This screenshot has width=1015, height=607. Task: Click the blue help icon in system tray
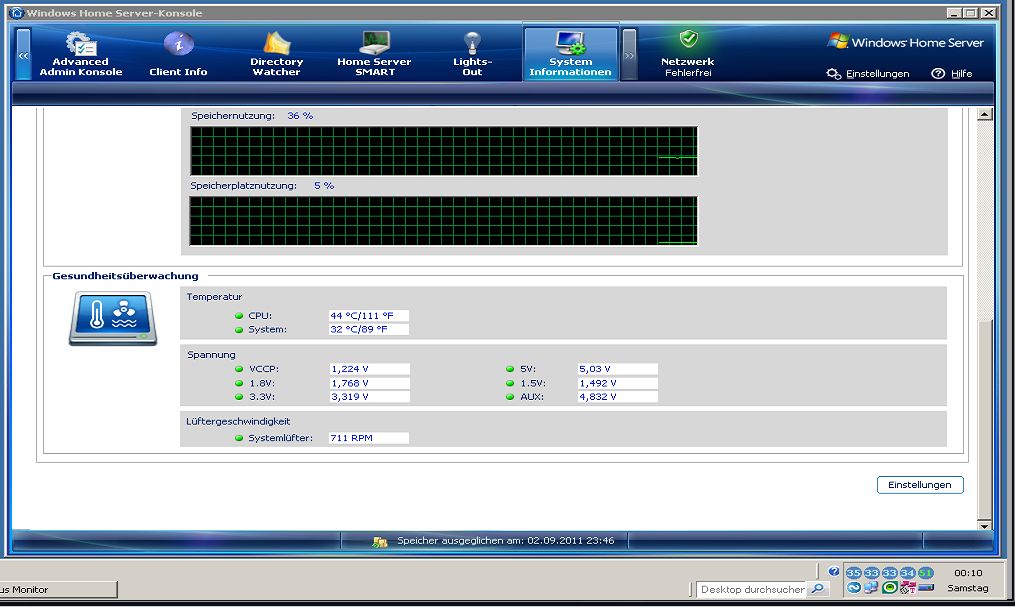pos(834,572)
